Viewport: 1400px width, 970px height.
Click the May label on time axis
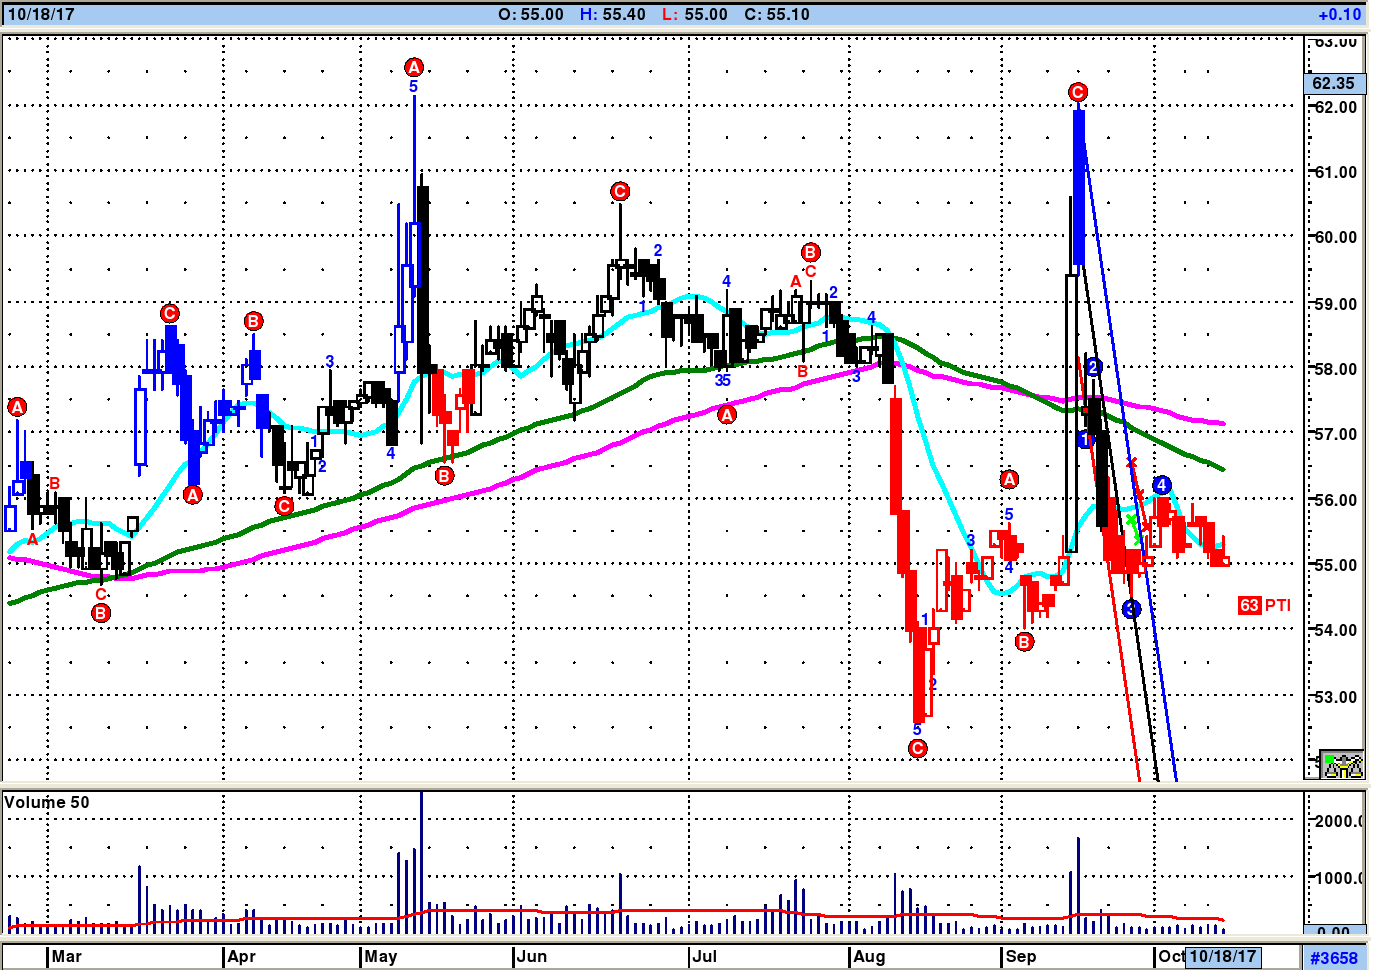[x=380, y=956]
